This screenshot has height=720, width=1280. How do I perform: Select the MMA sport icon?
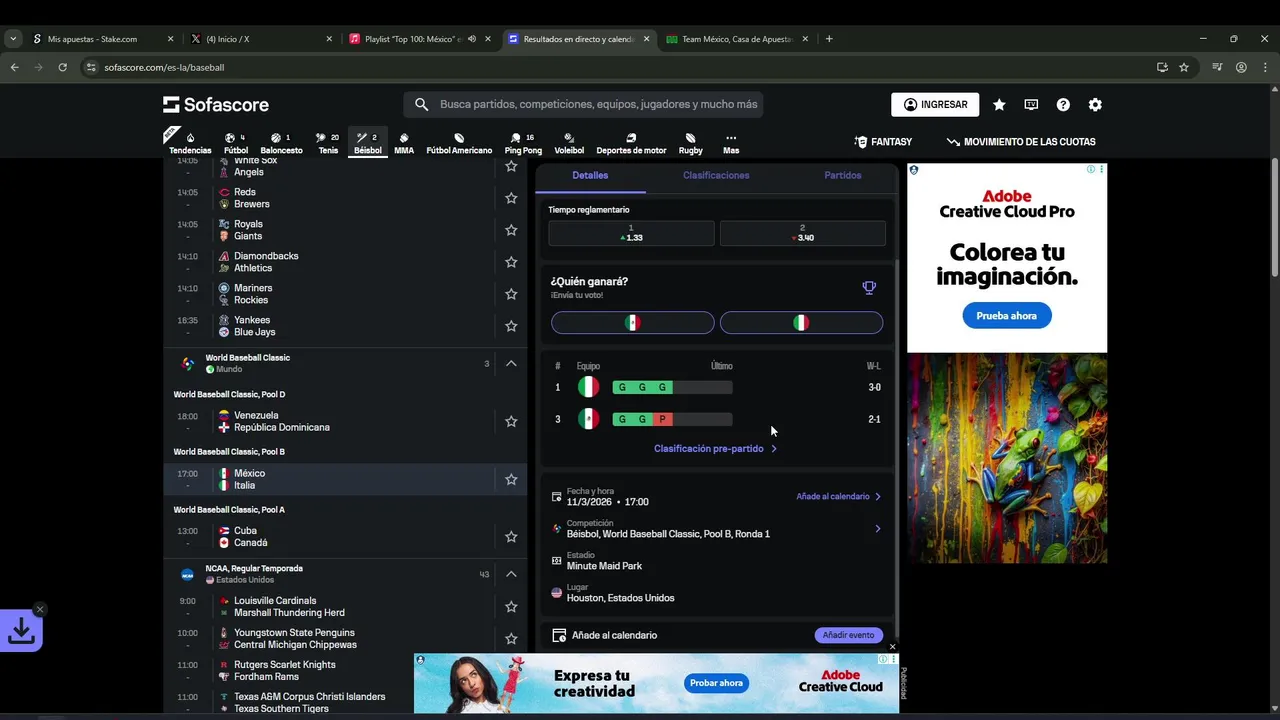[x=404, y=144]
